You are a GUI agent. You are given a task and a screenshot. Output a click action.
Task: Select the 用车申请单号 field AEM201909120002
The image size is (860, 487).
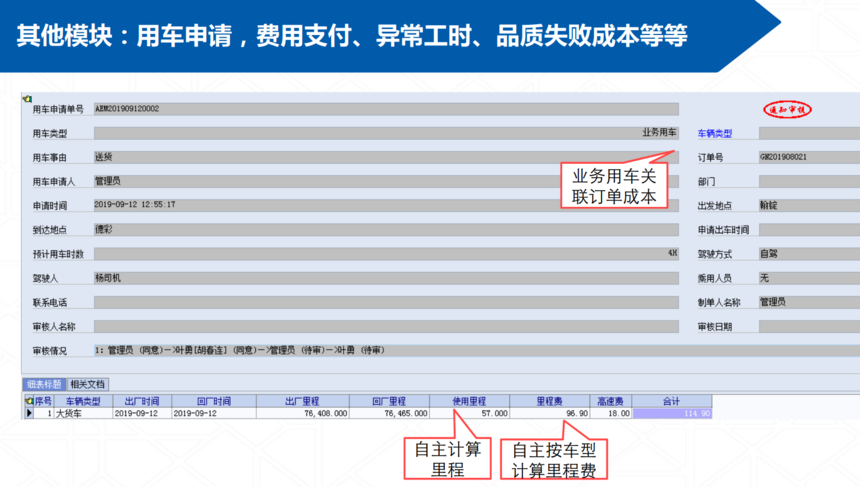tap(386, 109)
